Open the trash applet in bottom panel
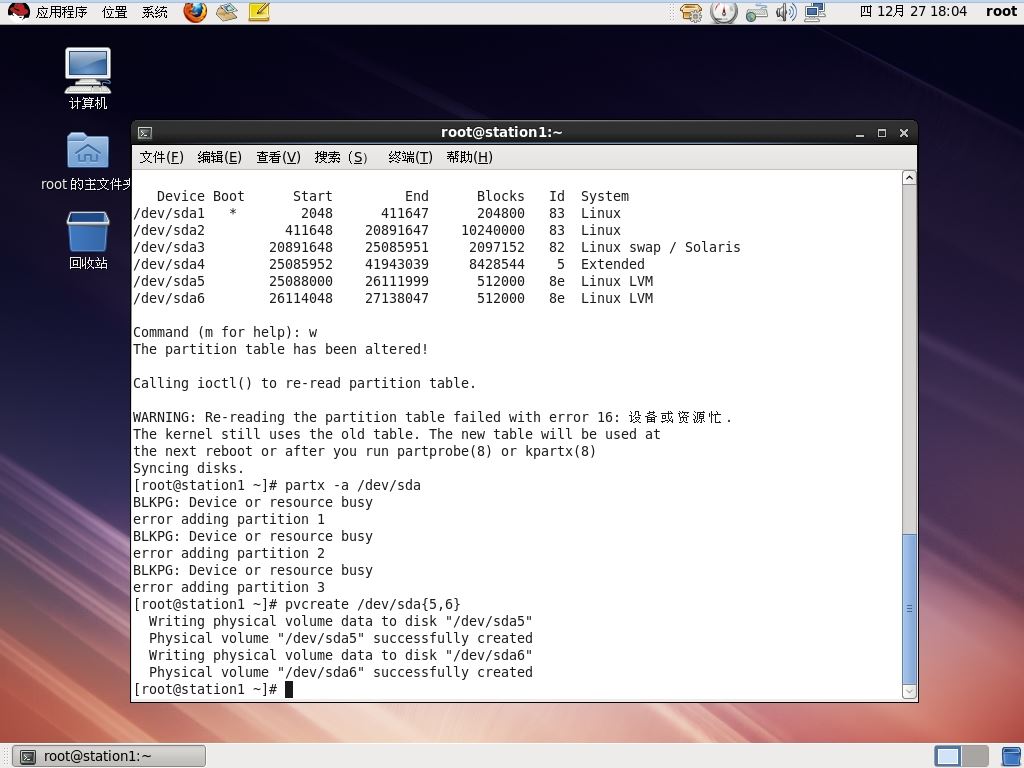 tap(1012, 756)
